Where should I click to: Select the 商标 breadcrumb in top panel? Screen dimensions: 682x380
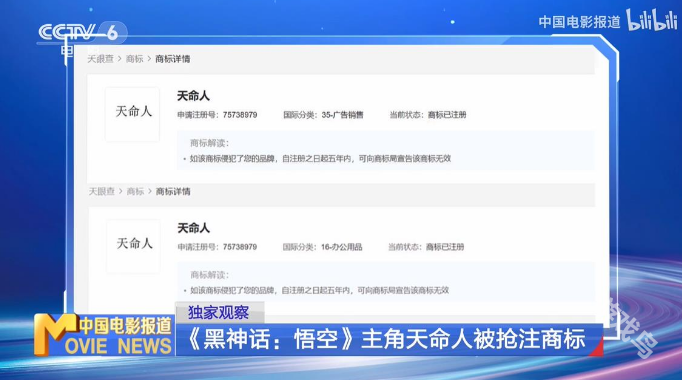click(134, 59)
